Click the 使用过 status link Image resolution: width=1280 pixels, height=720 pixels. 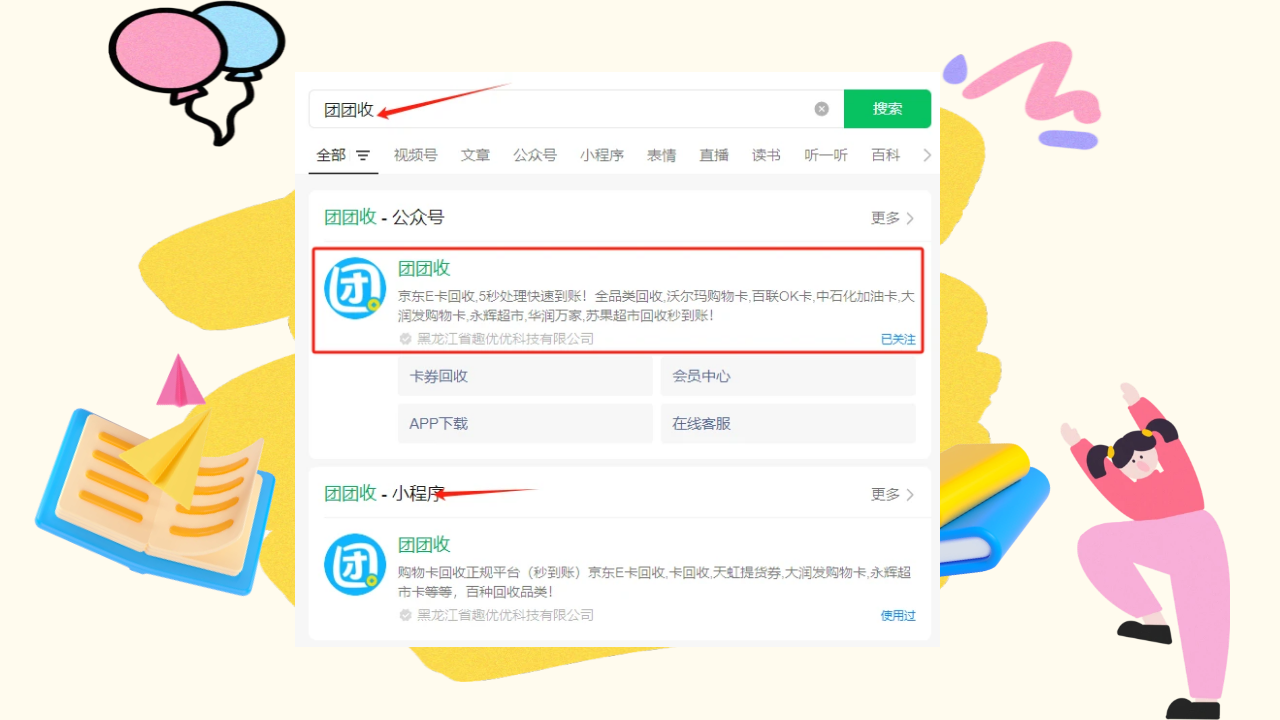(898, 616)
